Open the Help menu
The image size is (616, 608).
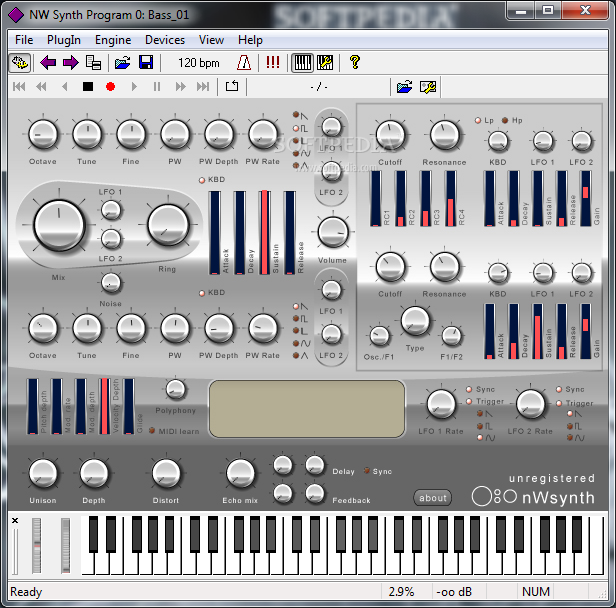250,40
